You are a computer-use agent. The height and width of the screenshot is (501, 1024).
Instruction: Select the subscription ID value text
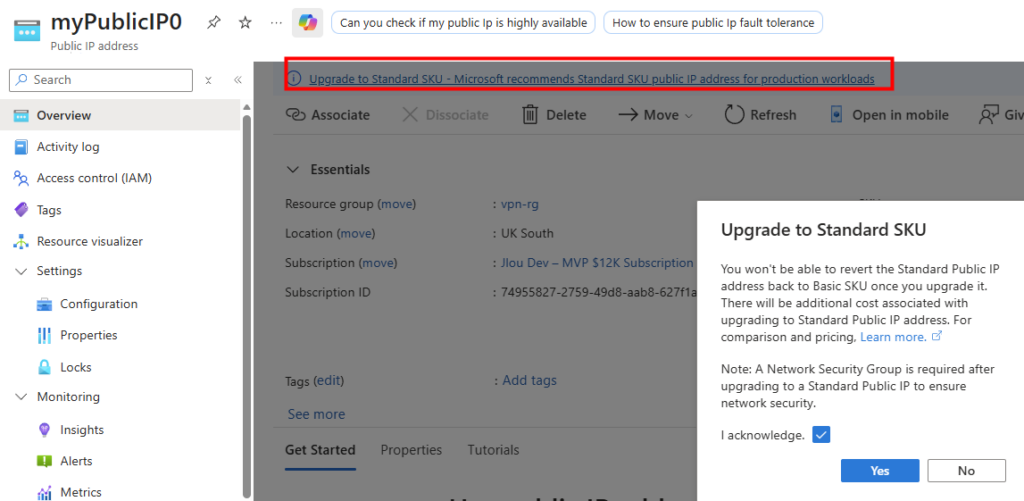(599, 292)
